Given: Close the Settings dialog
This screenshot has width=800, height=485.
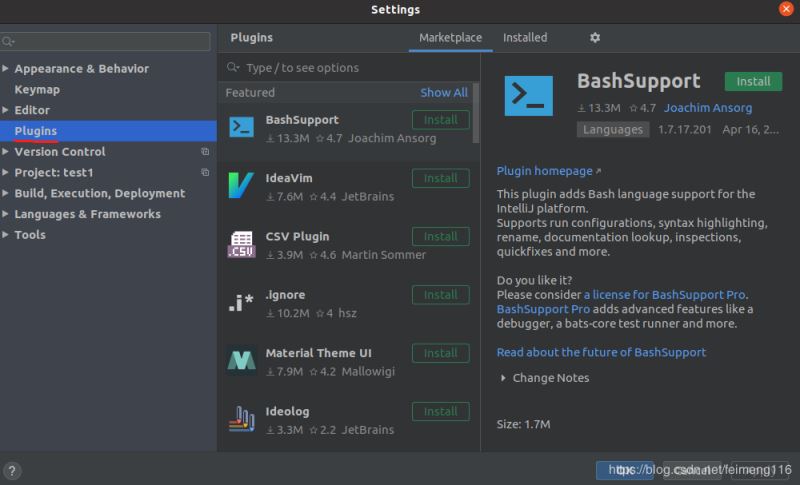Looking at the screenshot, I should [786, 9].
